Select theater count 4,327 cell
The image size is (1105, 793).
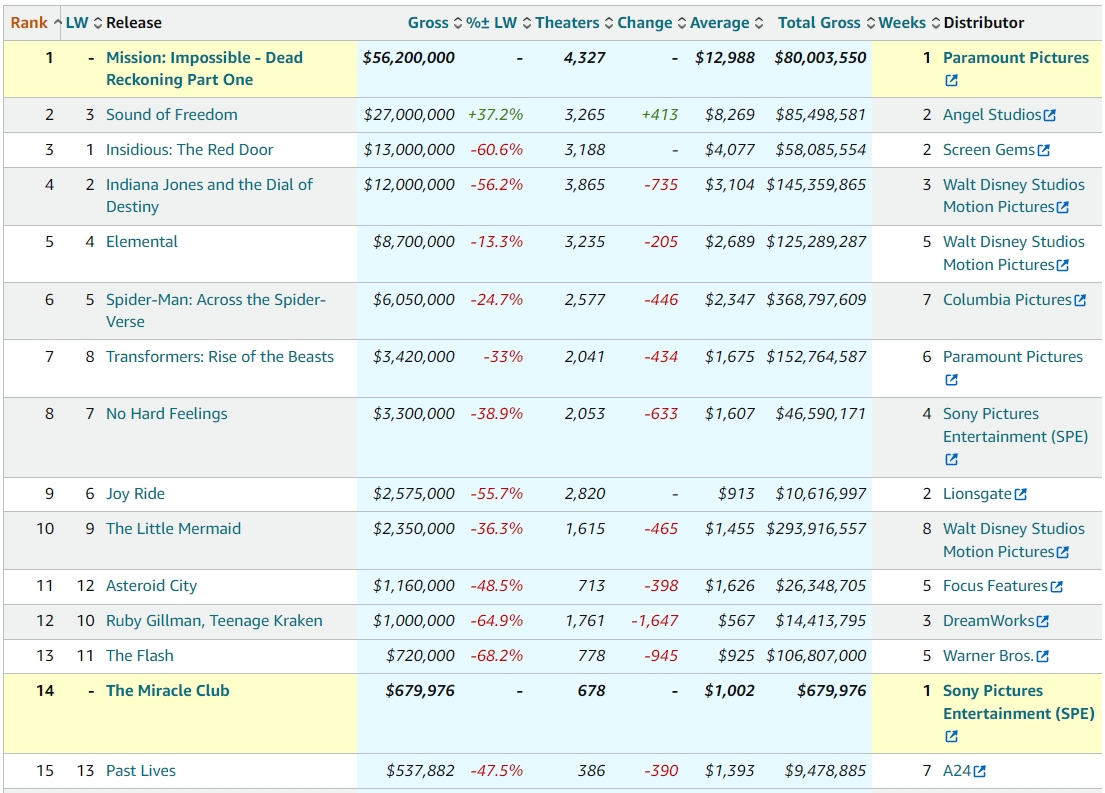[584, 58]
